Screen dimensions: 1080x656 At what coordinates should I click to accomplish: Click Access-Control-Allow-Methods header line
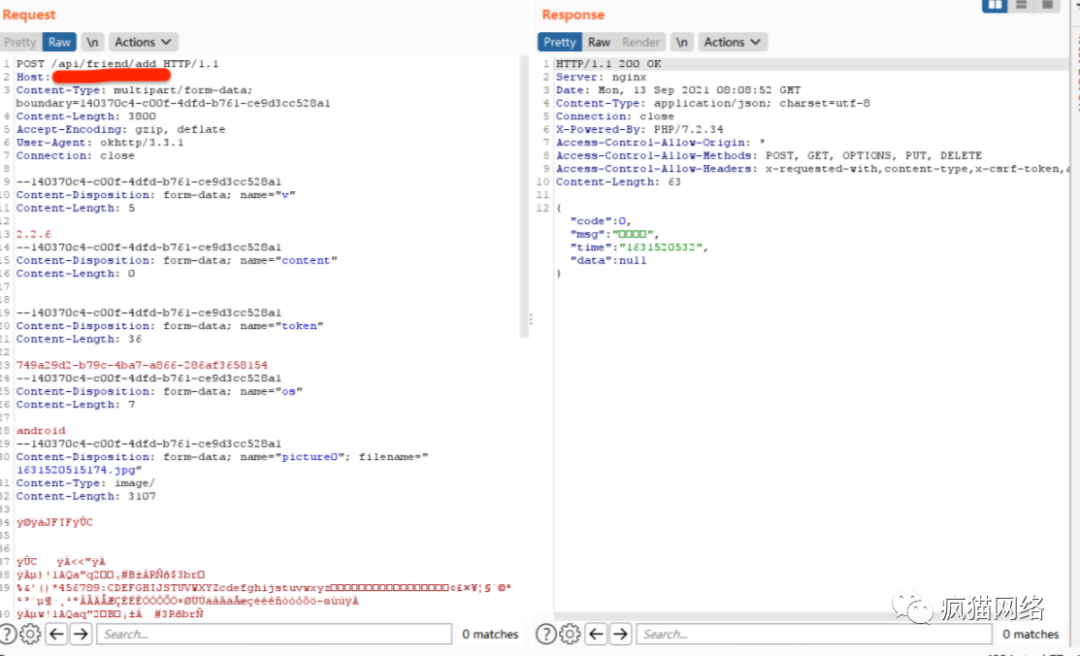[769, 156]
